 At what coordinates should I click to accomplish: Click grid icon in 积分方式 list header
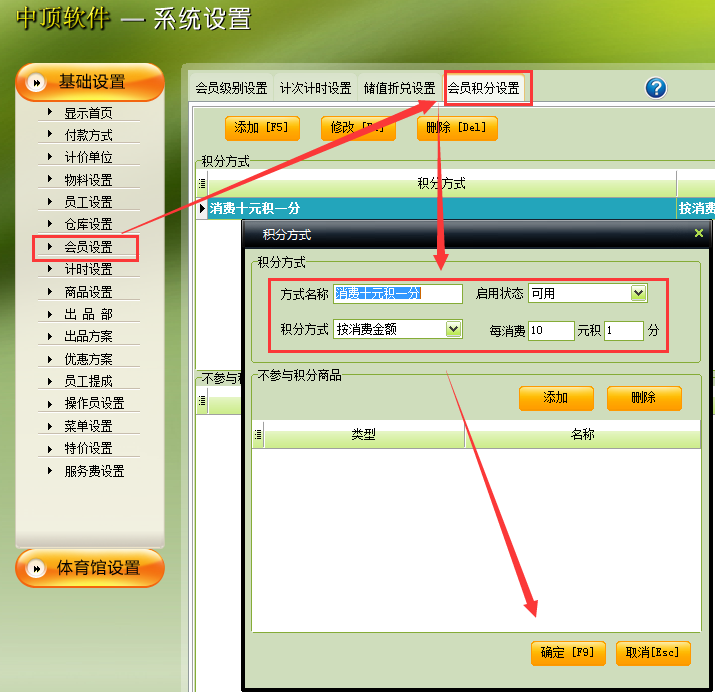[202, 184]
